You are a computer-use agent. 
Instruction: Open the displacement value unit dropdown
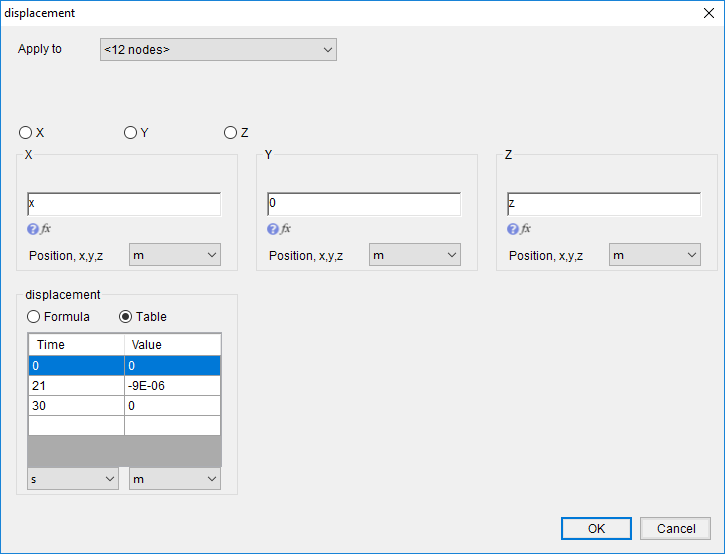pyautogui.click(x=175, y=479)
